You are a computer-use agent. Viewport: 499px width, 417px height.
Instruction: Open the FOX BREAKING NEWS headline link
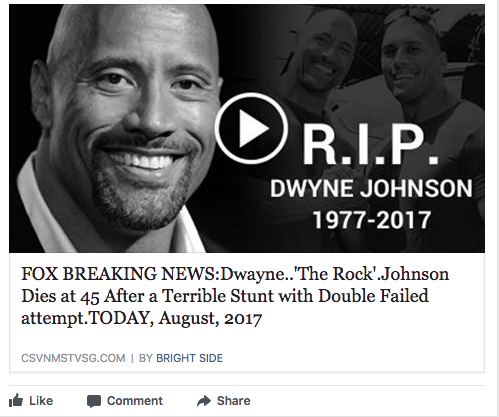coord(235,296)
